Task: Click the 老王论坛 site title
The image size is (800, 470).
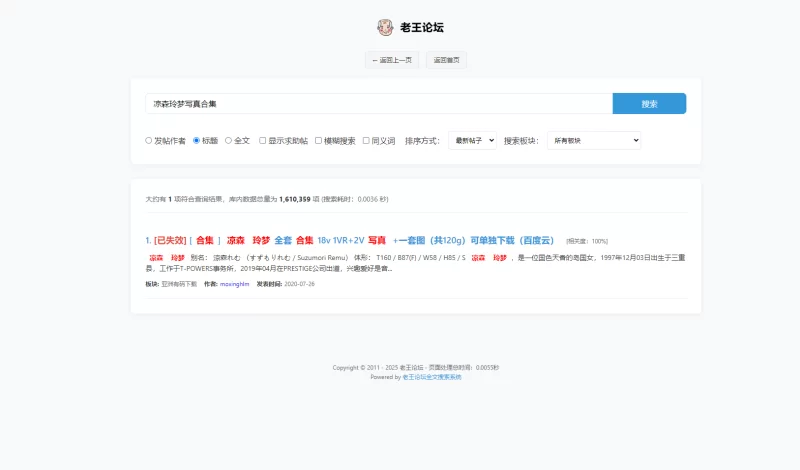Action: (422, 27)
